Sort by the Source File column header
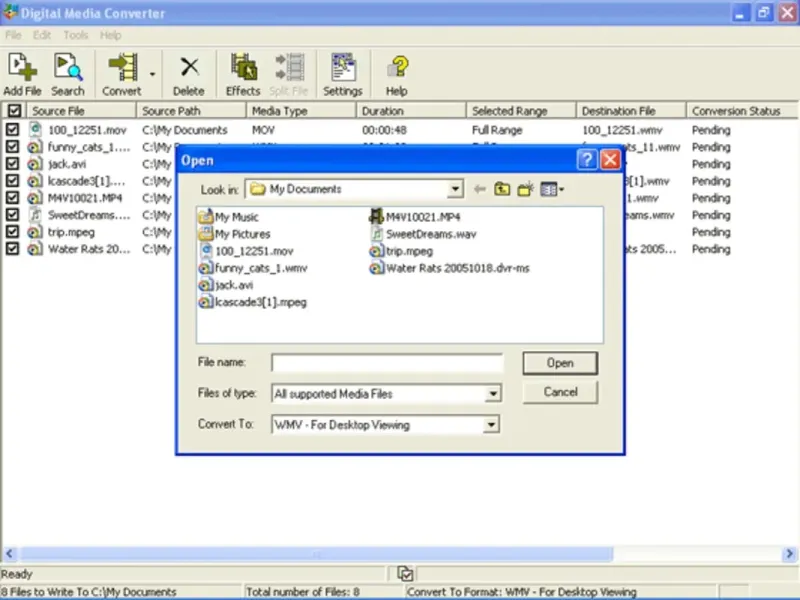800x600 pixels. pyautogui.click(x=81, y=111)
